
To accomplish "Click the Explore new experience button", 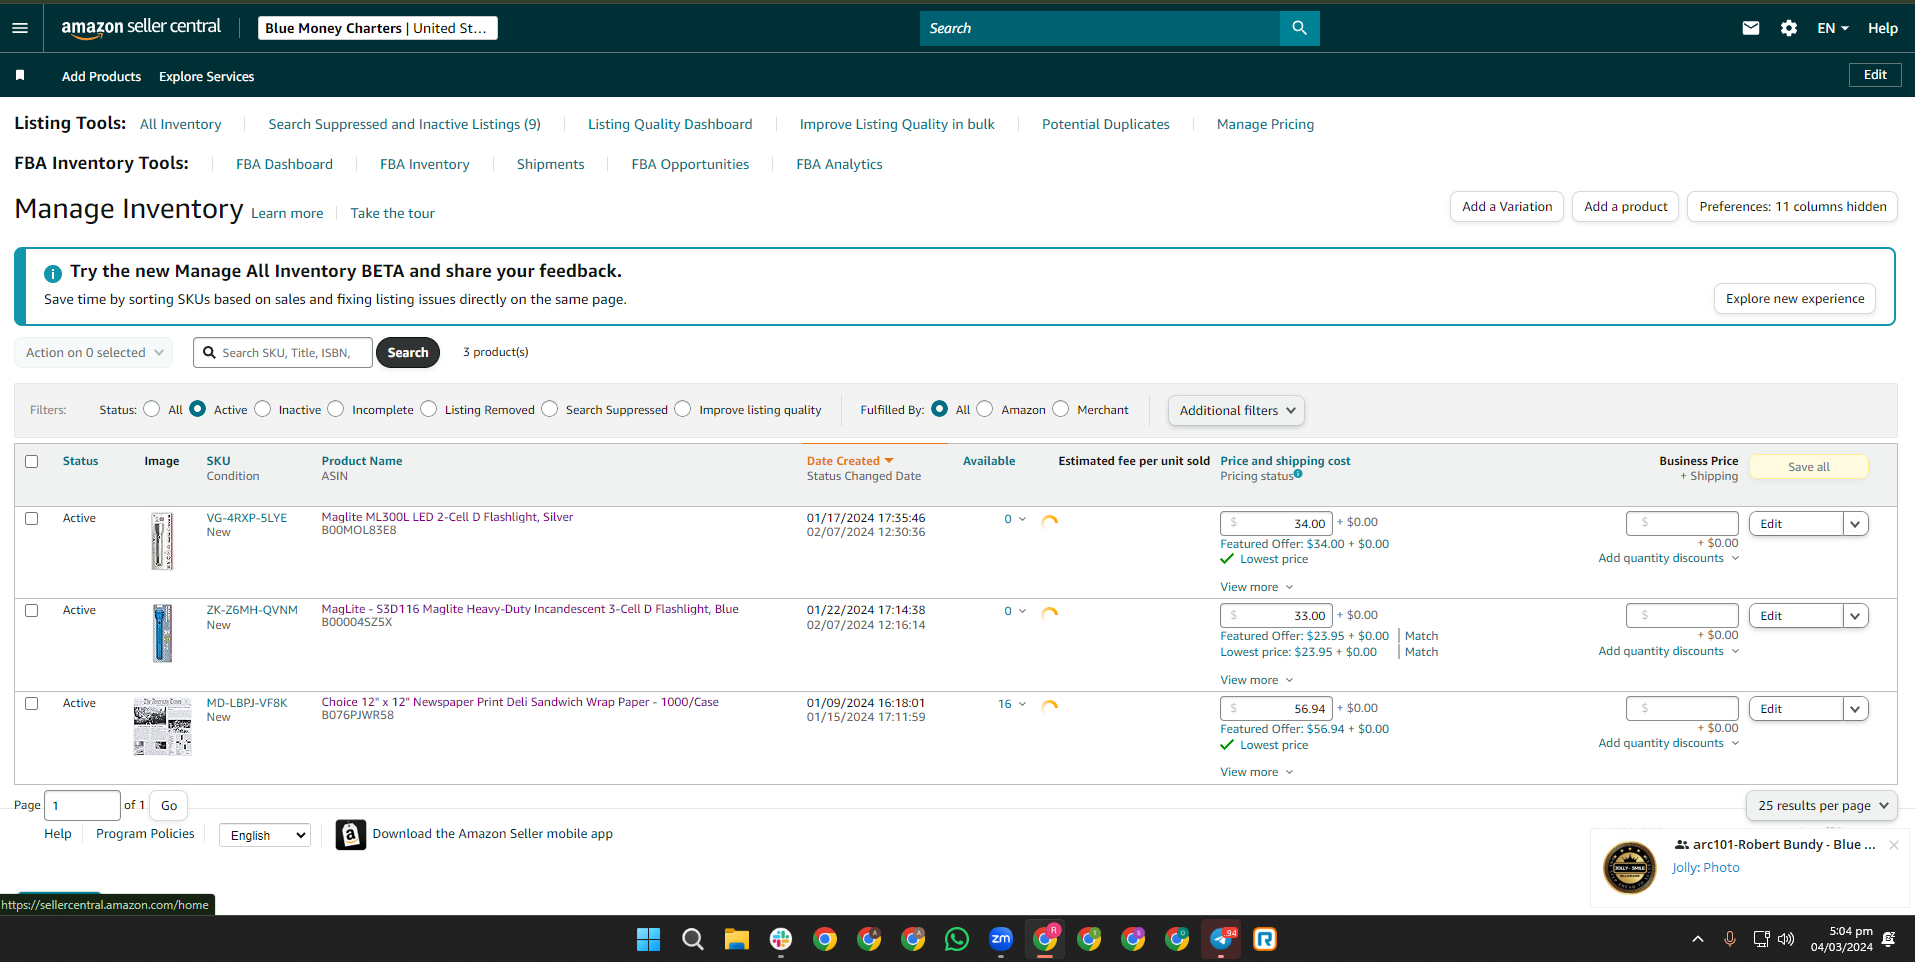I will point(1795,299).
